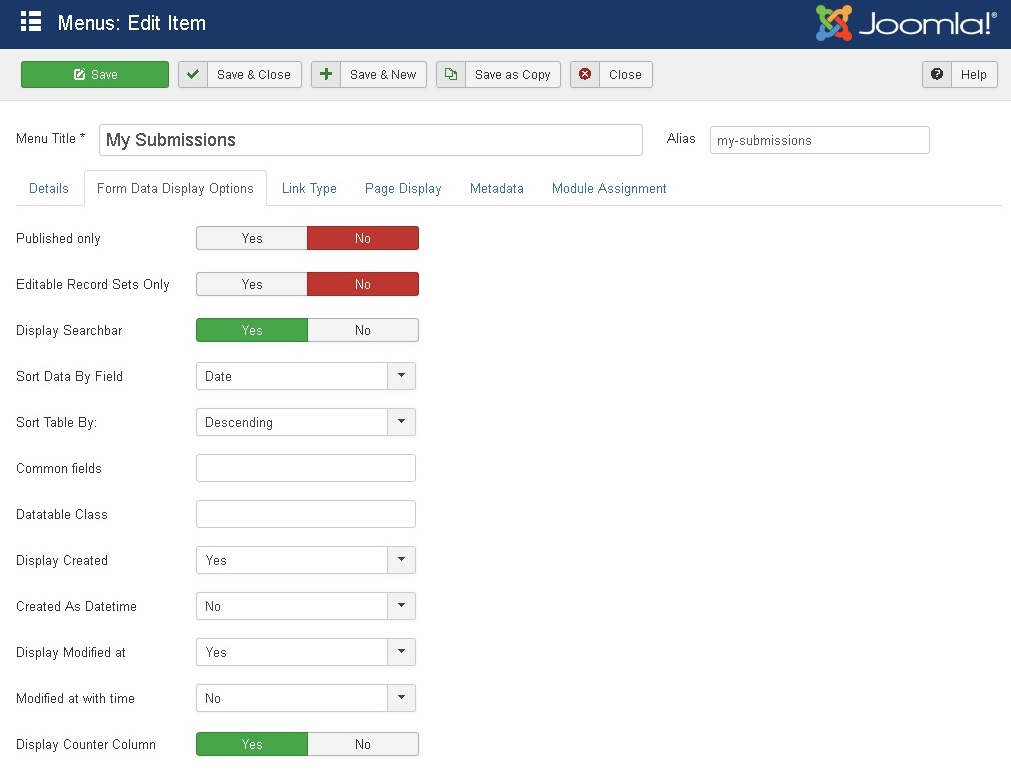Turn off Display Searchbar with No
Screen dimensions: 1011x783
(362, 330)
